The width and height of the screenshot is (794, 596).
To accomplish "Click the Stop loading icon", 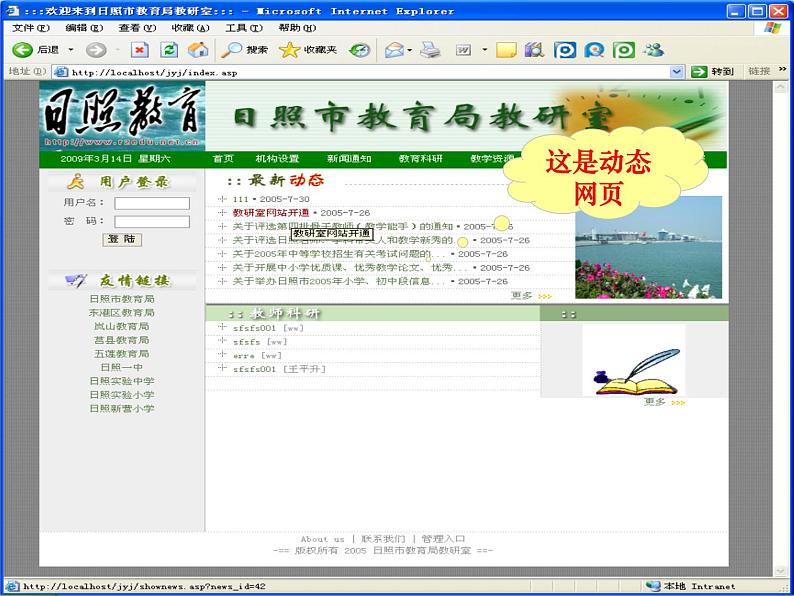I will pyautogui.click(x=139, y=50).
